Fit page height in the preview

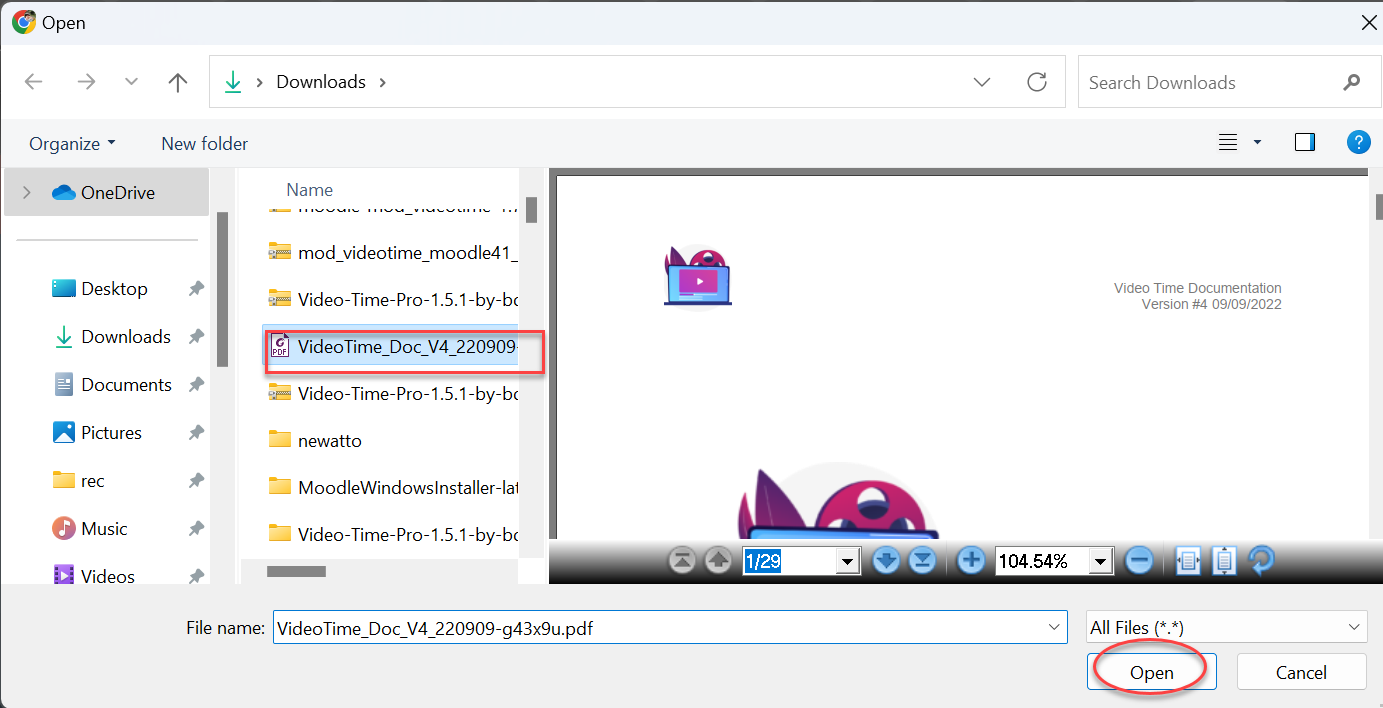click(1224, 561)
